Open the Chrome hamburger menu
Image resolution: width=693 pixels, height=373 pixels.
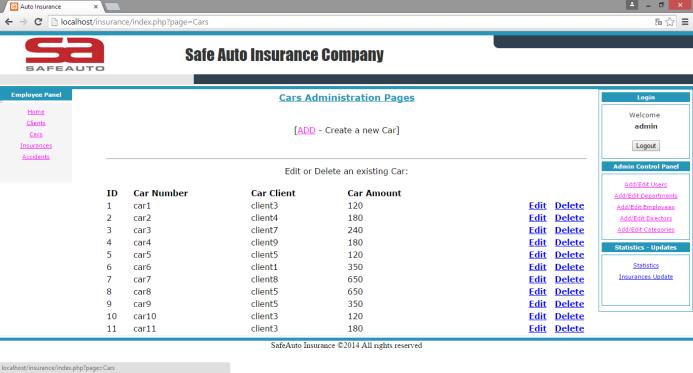(685, 22)
